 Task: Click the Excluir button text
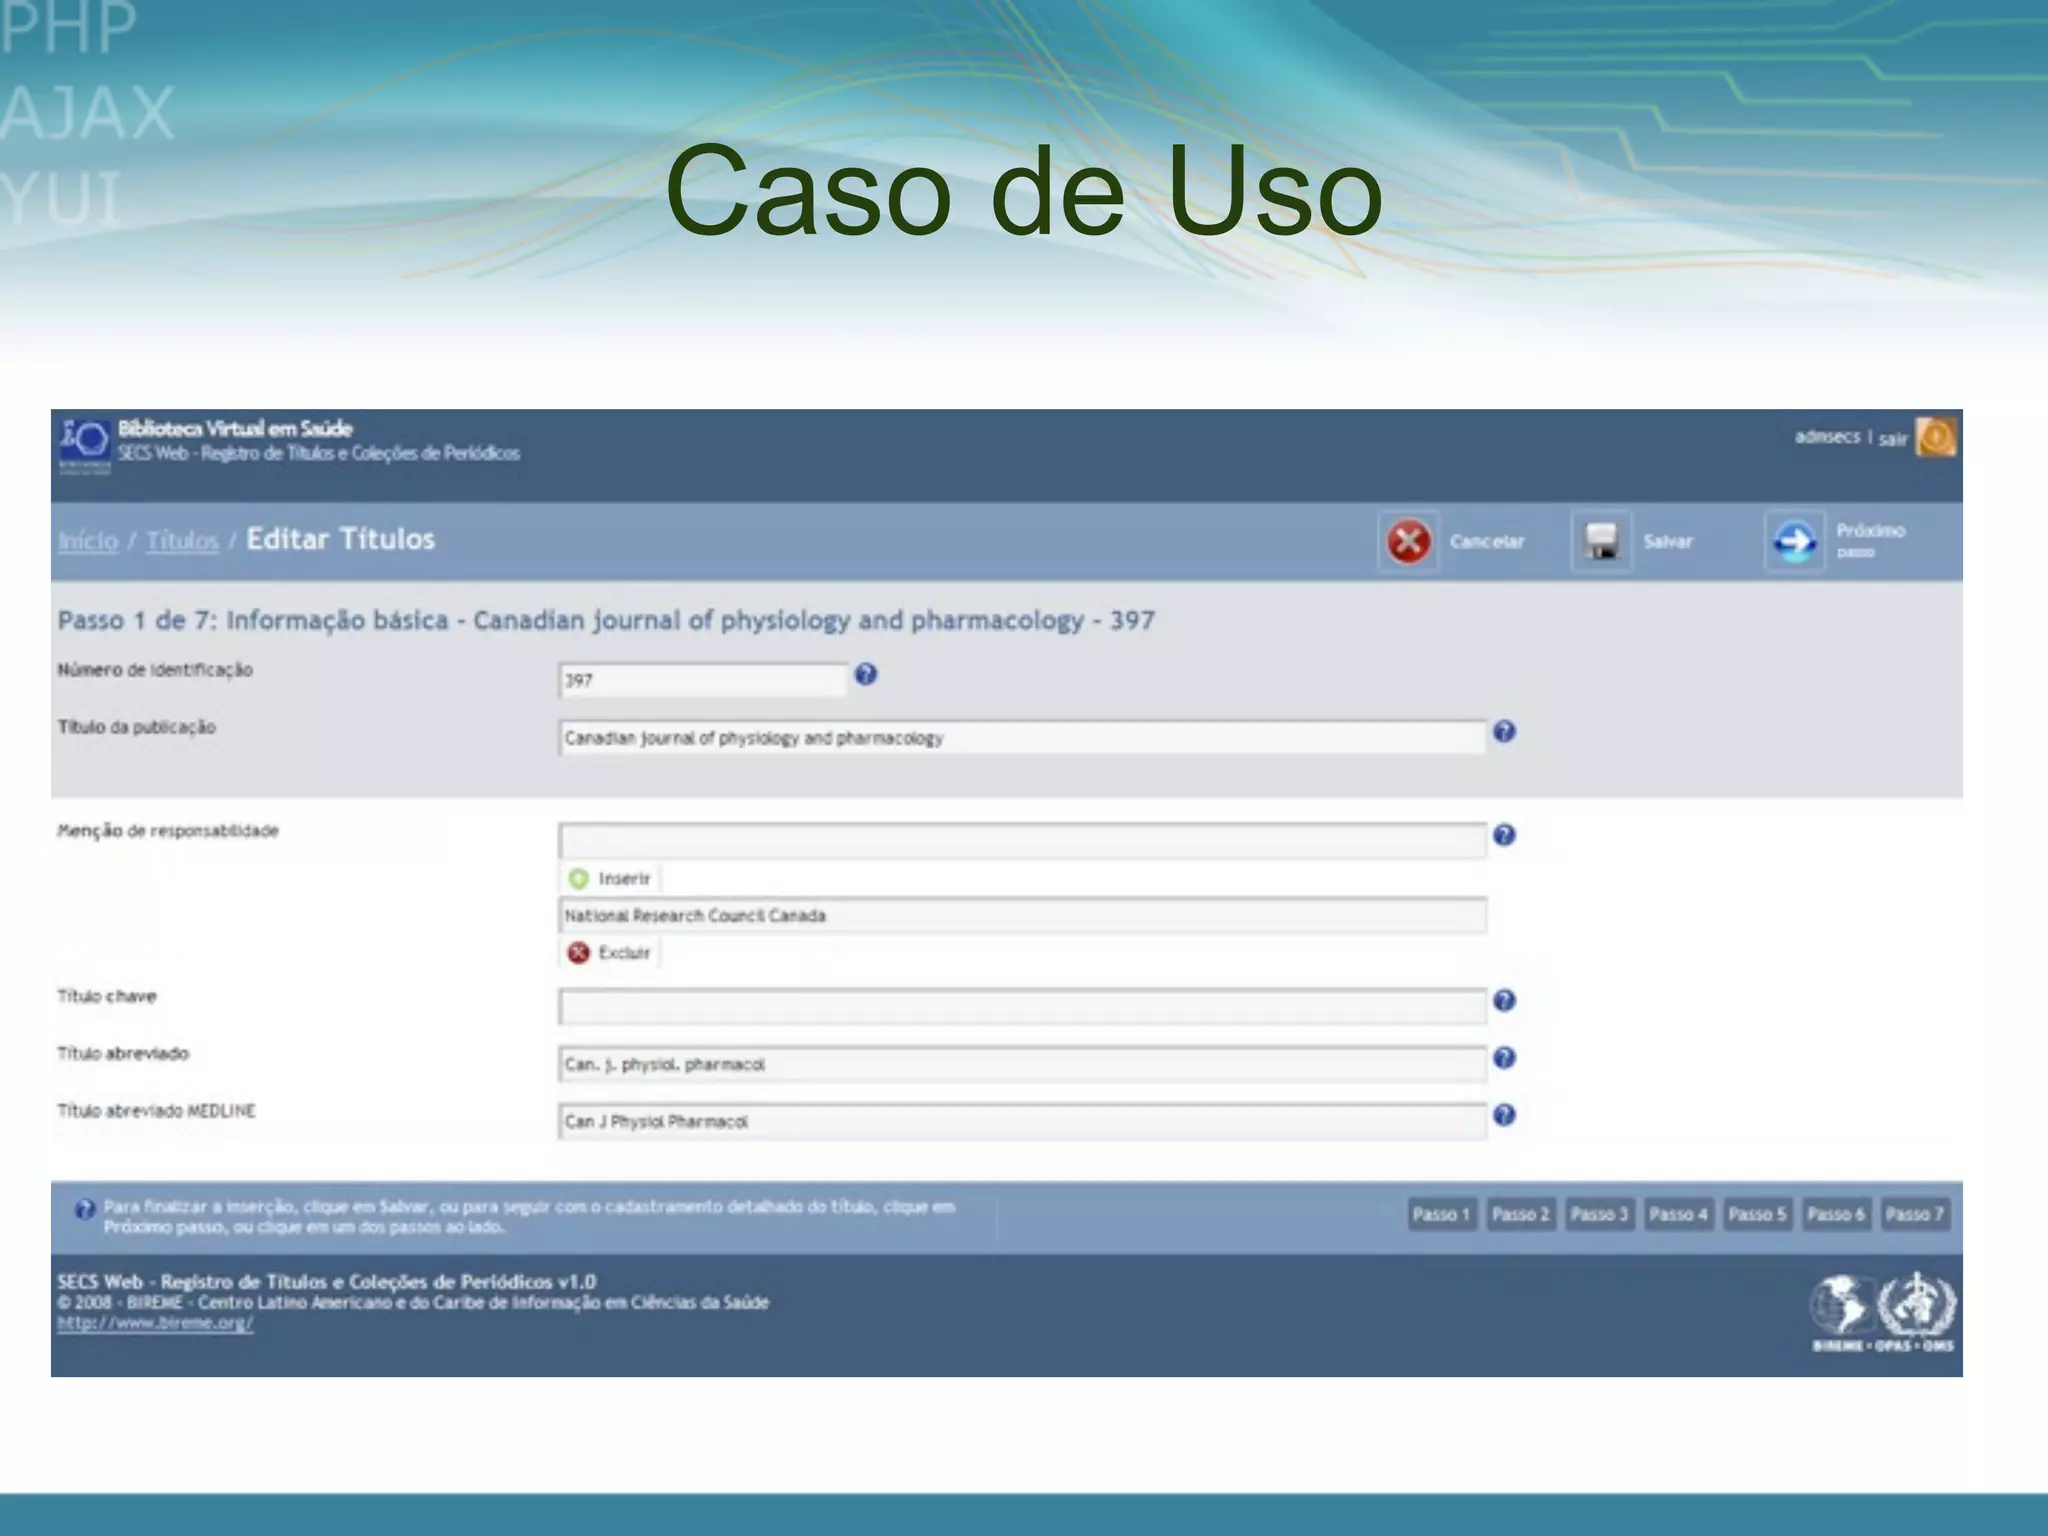(x=624, y=953)
